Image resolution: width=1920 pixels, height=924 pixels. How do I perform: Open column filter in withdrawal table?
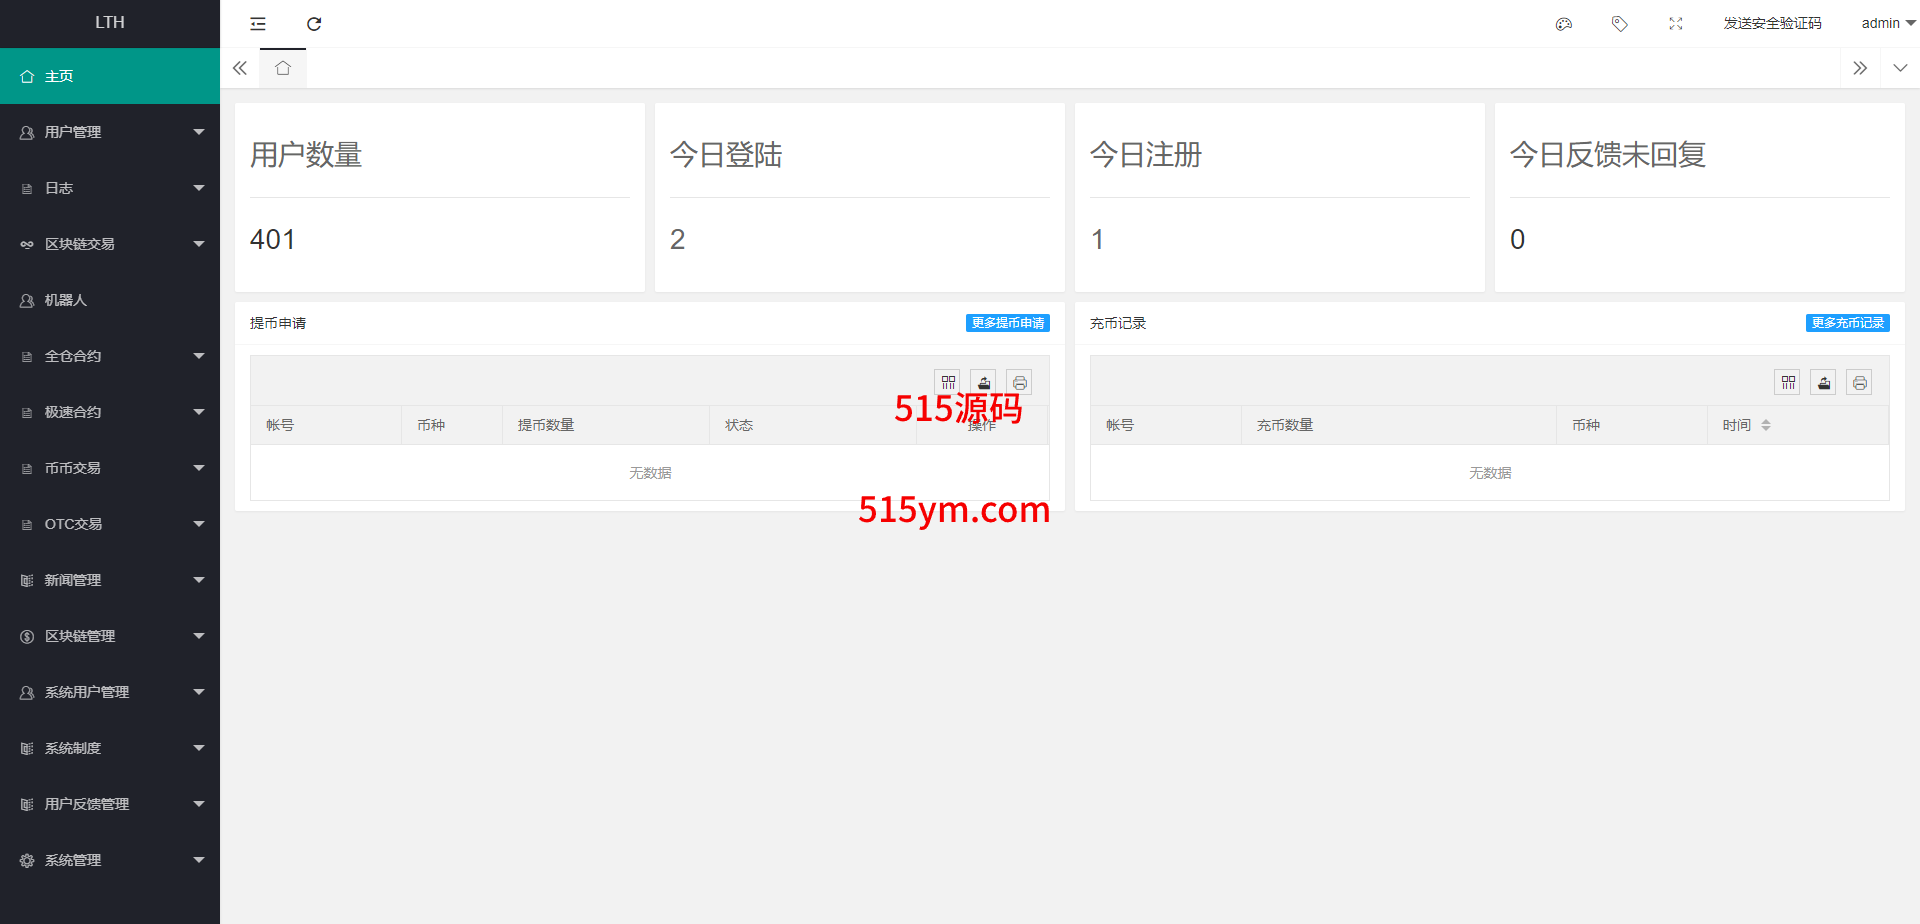[948, 382]
